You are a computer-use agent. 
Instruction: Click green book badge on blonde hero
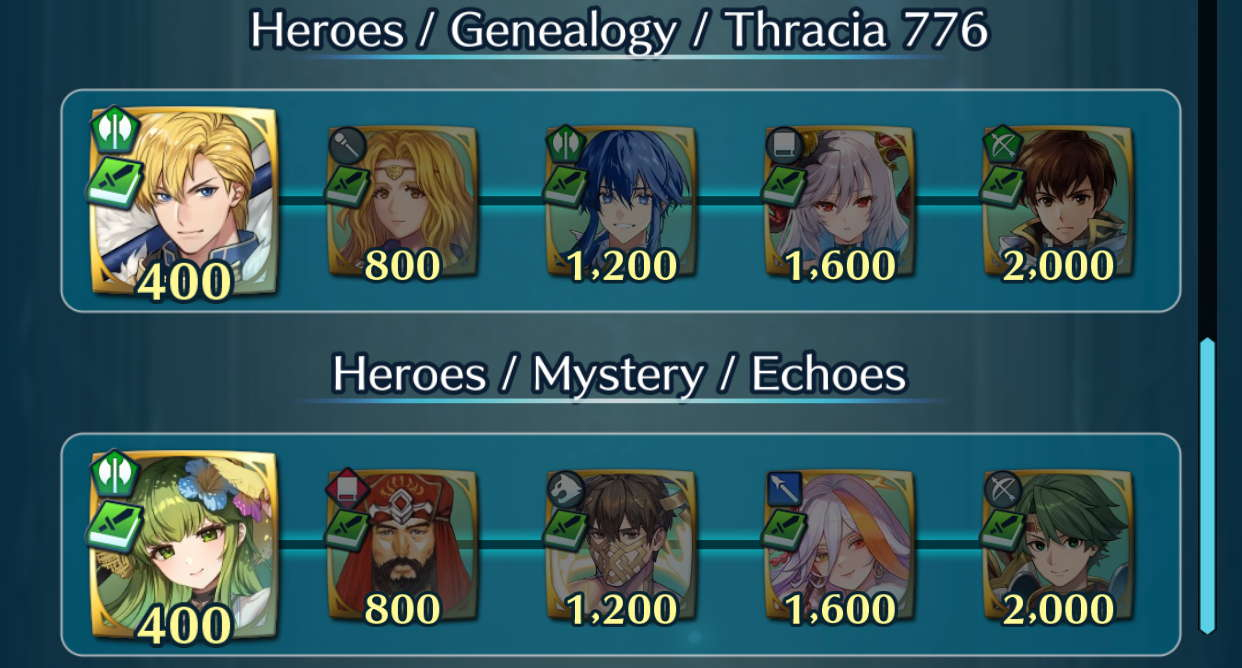pyautogui.click(x=116, y=184)
